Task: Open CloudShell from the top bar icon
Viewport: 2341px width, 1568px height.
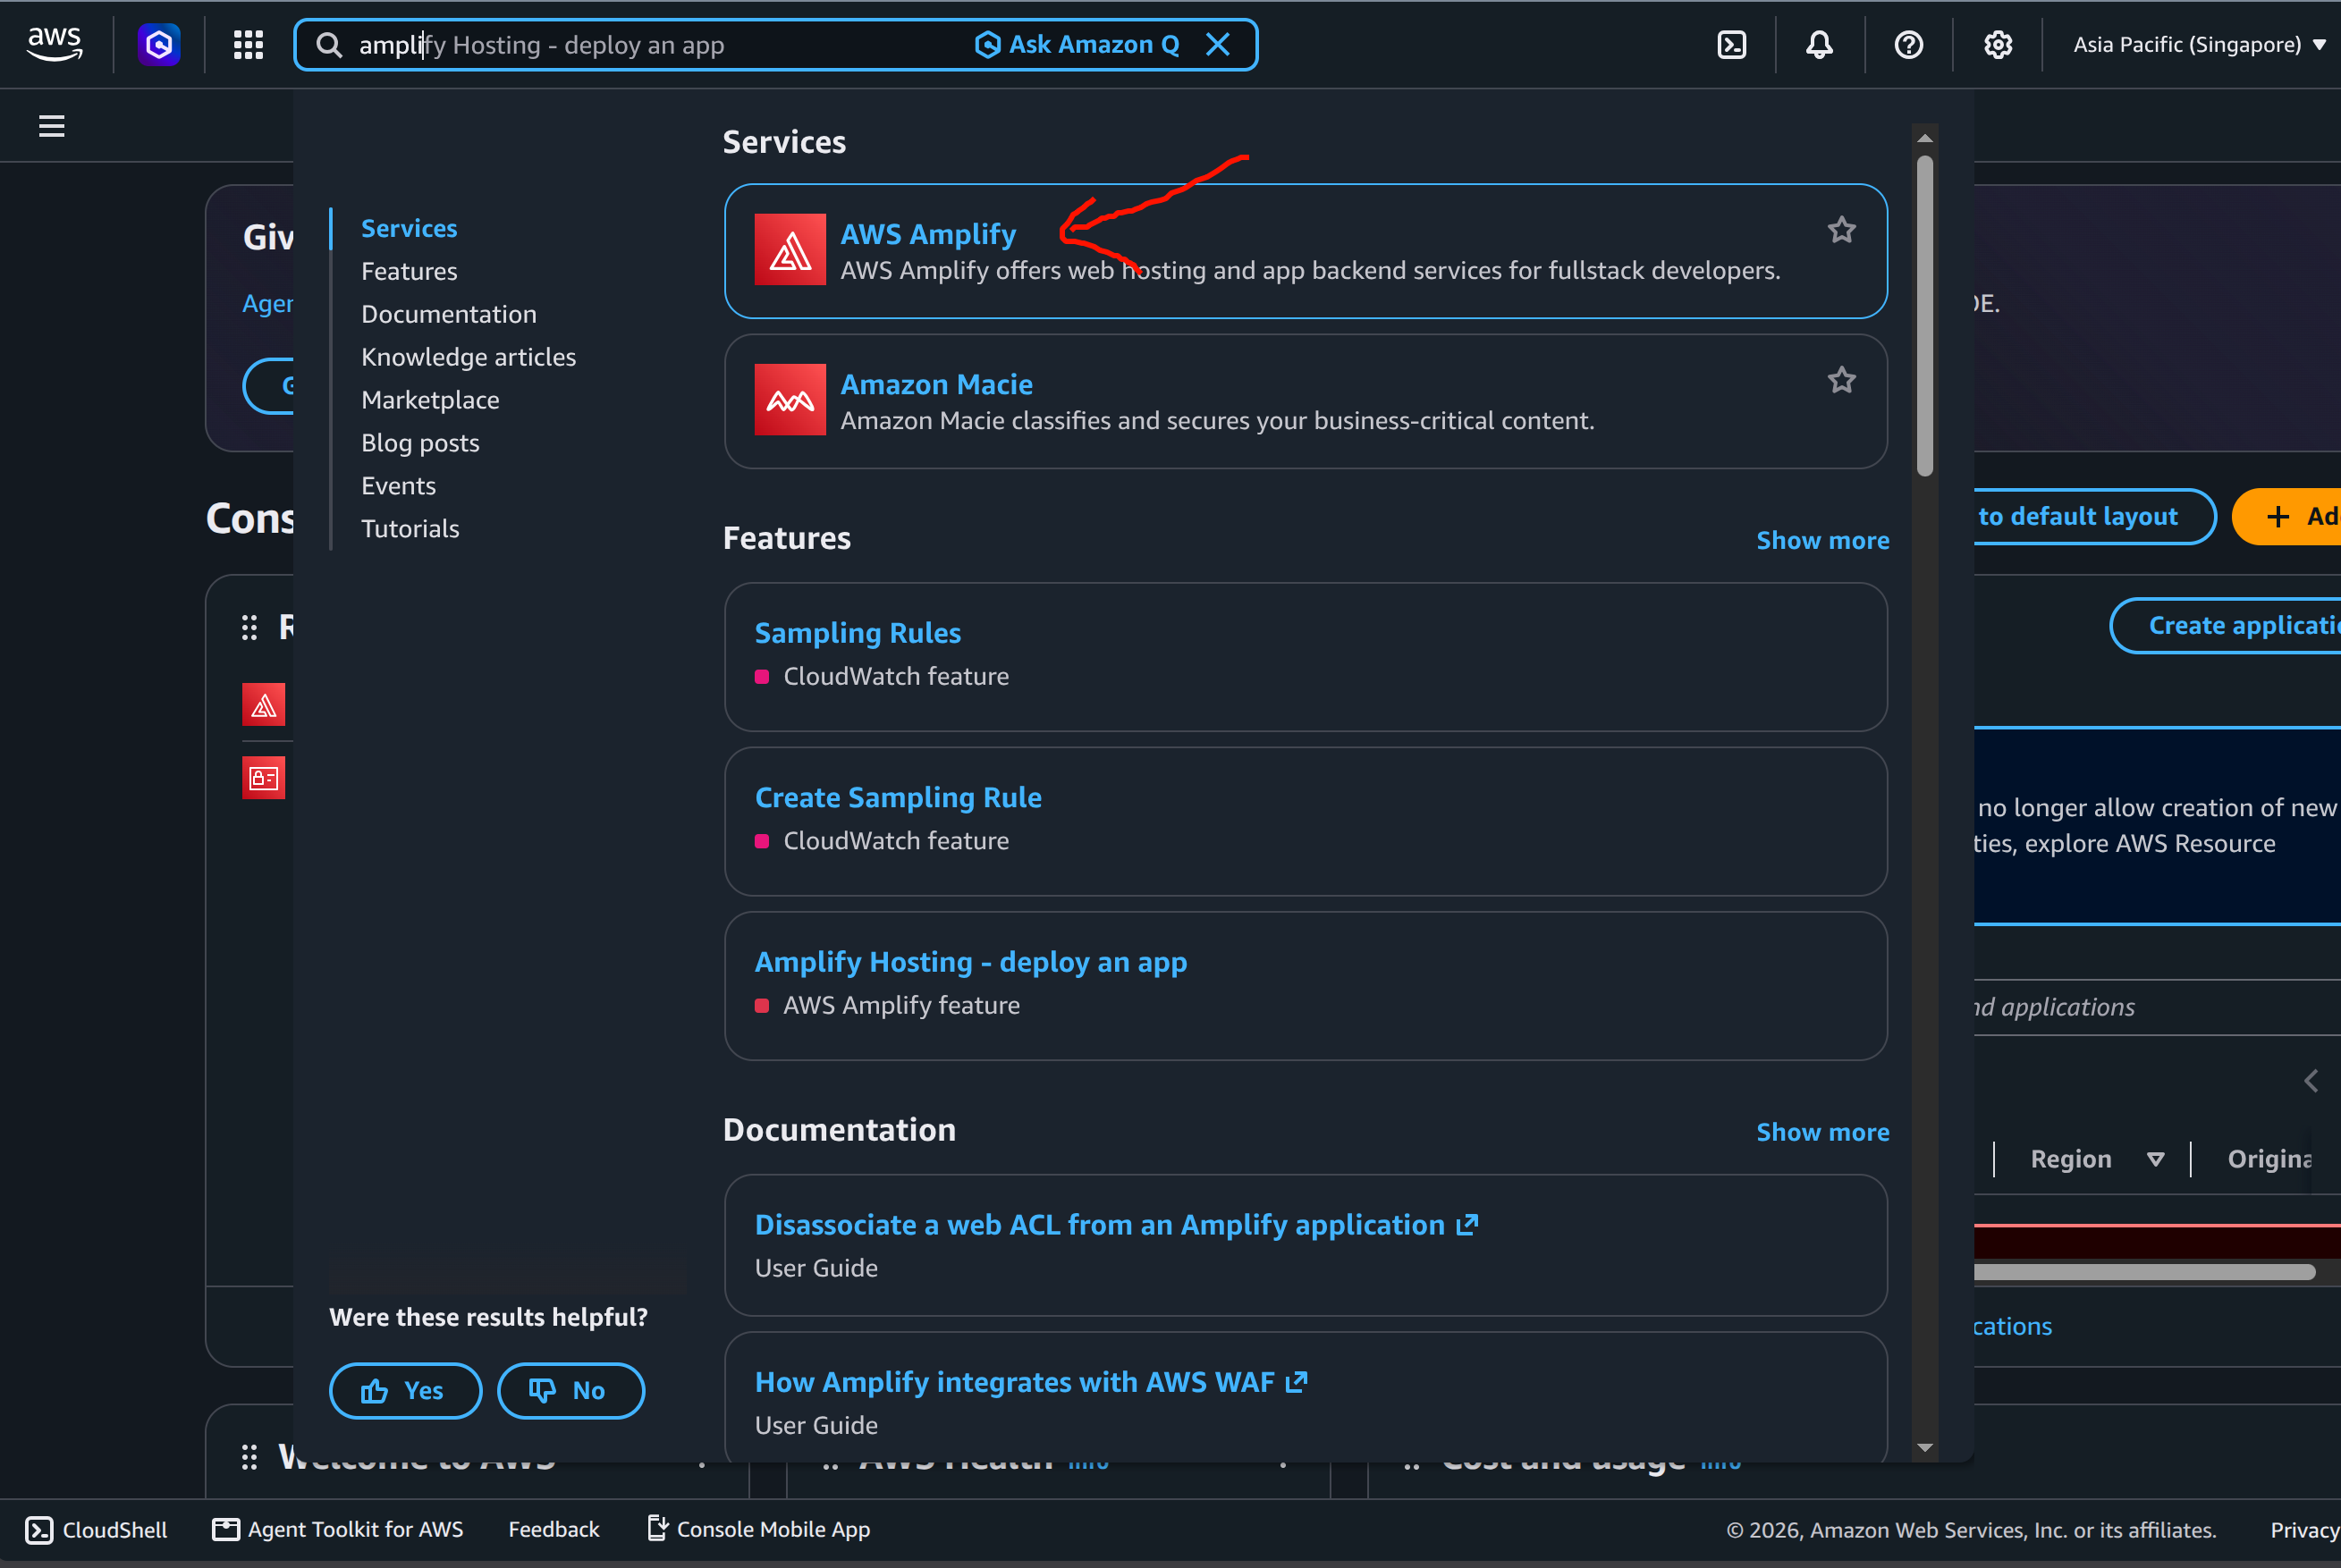Action: pos(1732,45)
